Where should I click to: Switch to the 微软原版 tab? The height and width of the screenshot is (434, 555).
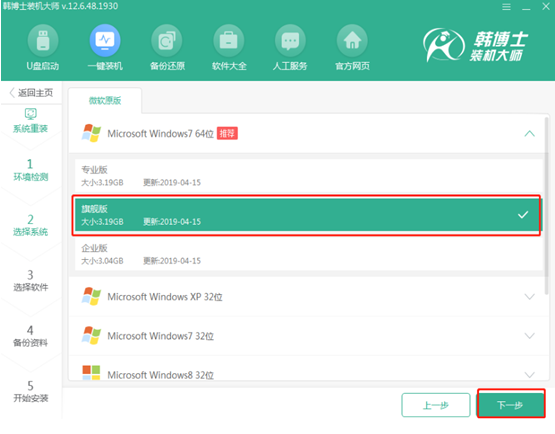[x=105, y=101]
